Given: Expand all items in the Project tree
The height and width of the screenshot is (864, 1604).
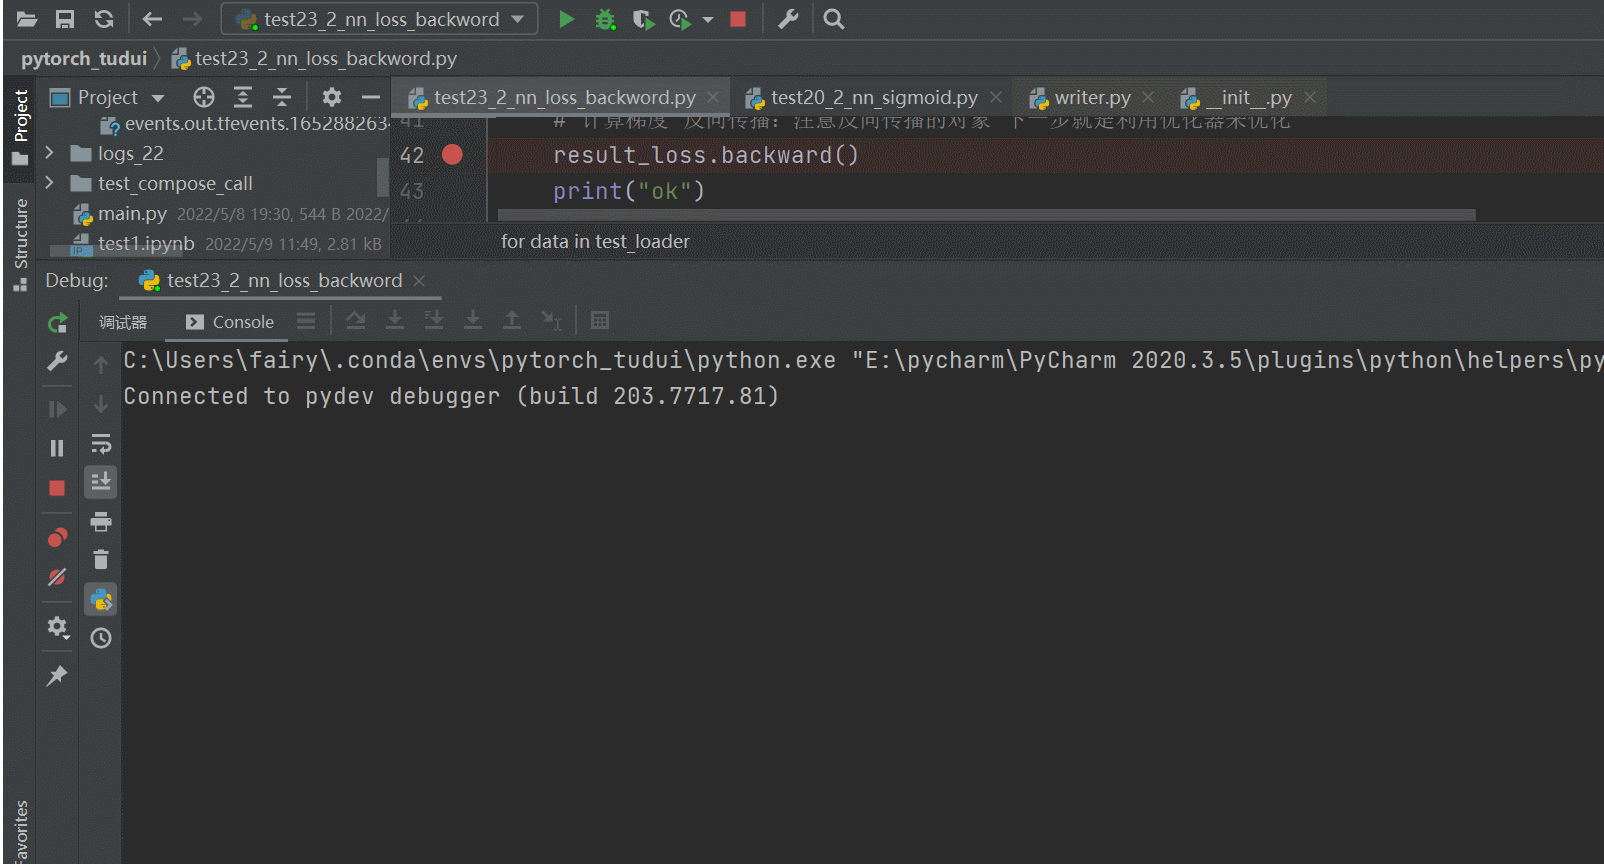Looking at the screenshot, I should [x=243, y=97].
